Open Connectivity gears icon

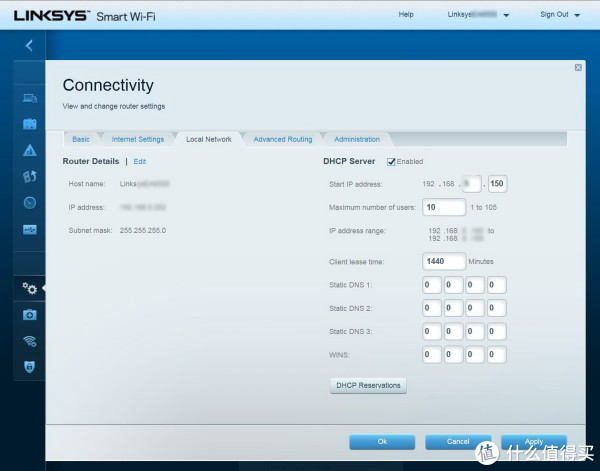pos(29,288)
